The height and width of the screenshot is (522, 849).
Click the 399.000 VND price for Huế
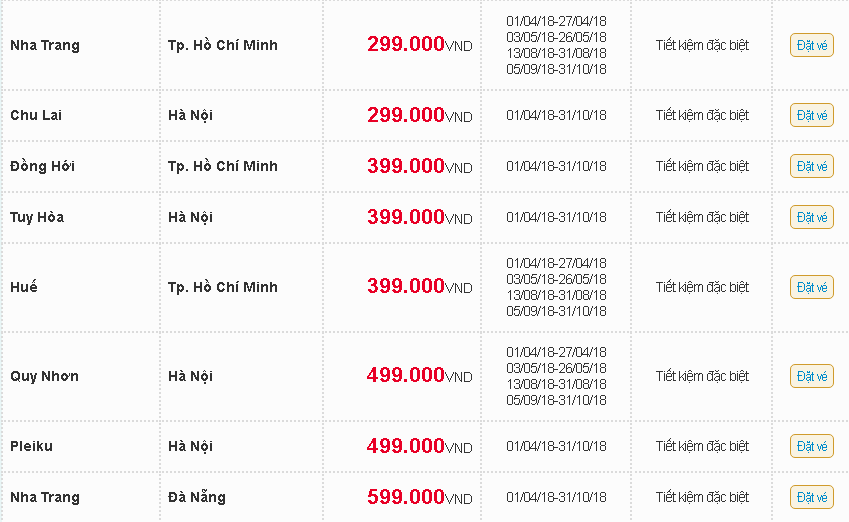point(420,286)
